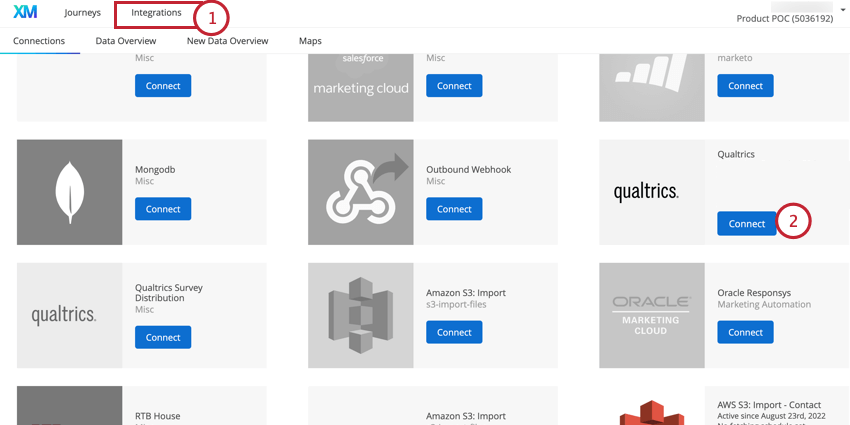Click Connect in the top-left Misc card
850x425 pixels.
click(163, 86)
